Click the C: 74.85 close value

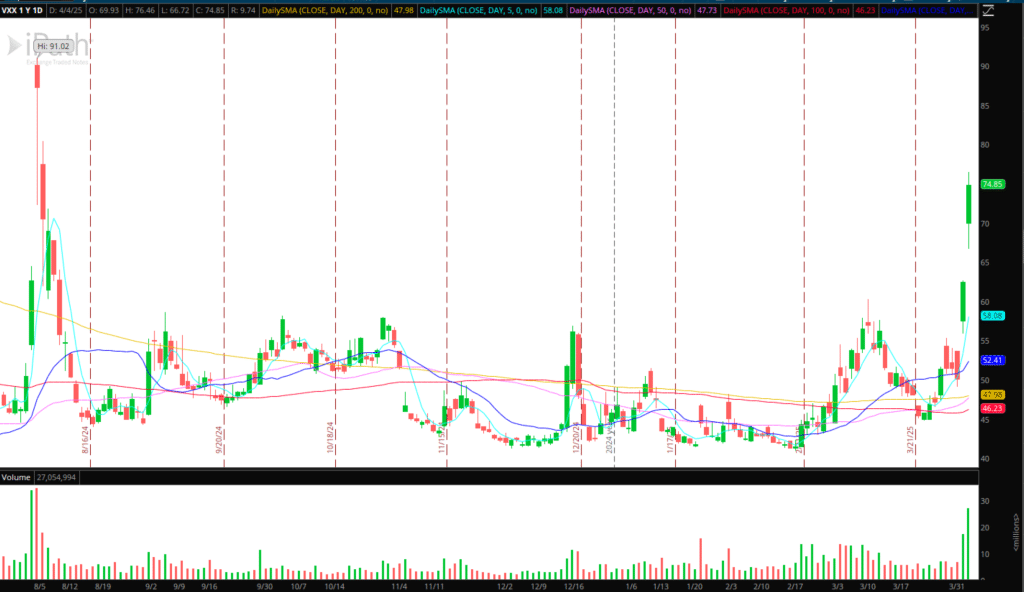pyautogui.click(x=210, y=10)
